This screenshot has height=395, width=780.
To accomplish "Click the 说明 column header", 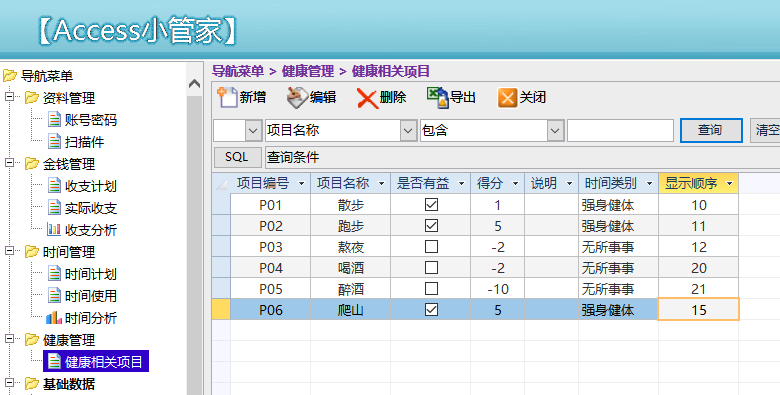I will 552,184.
